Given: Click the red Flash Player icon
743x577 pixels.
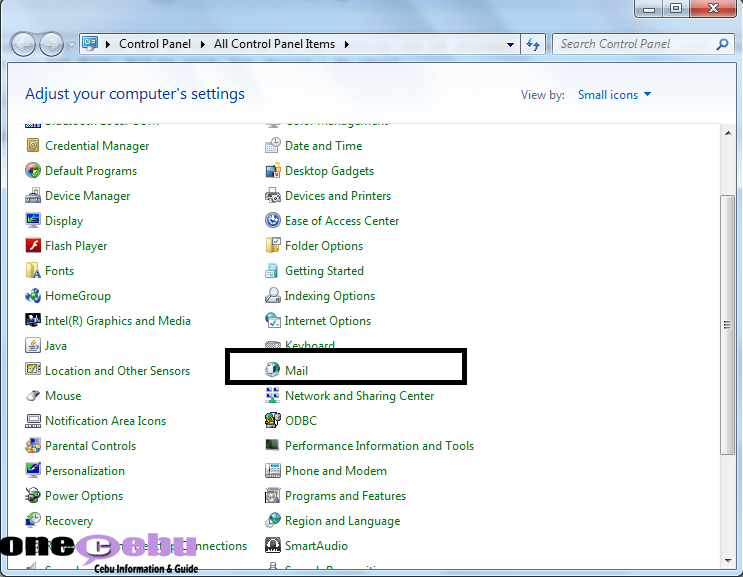Looking at the screenshot, I should [x=33, y=245].
